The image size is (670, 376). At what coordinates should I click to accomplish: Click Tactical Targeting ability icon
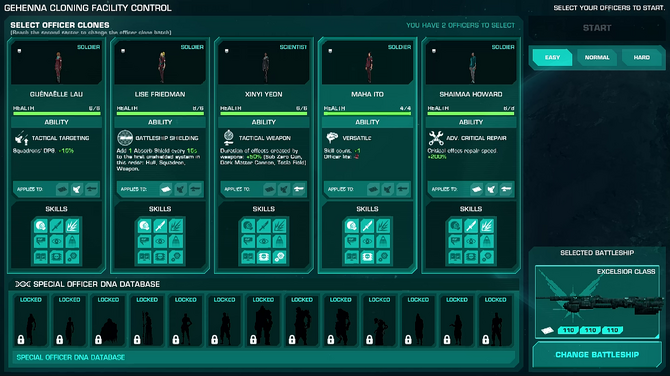[x=21, y=138]
